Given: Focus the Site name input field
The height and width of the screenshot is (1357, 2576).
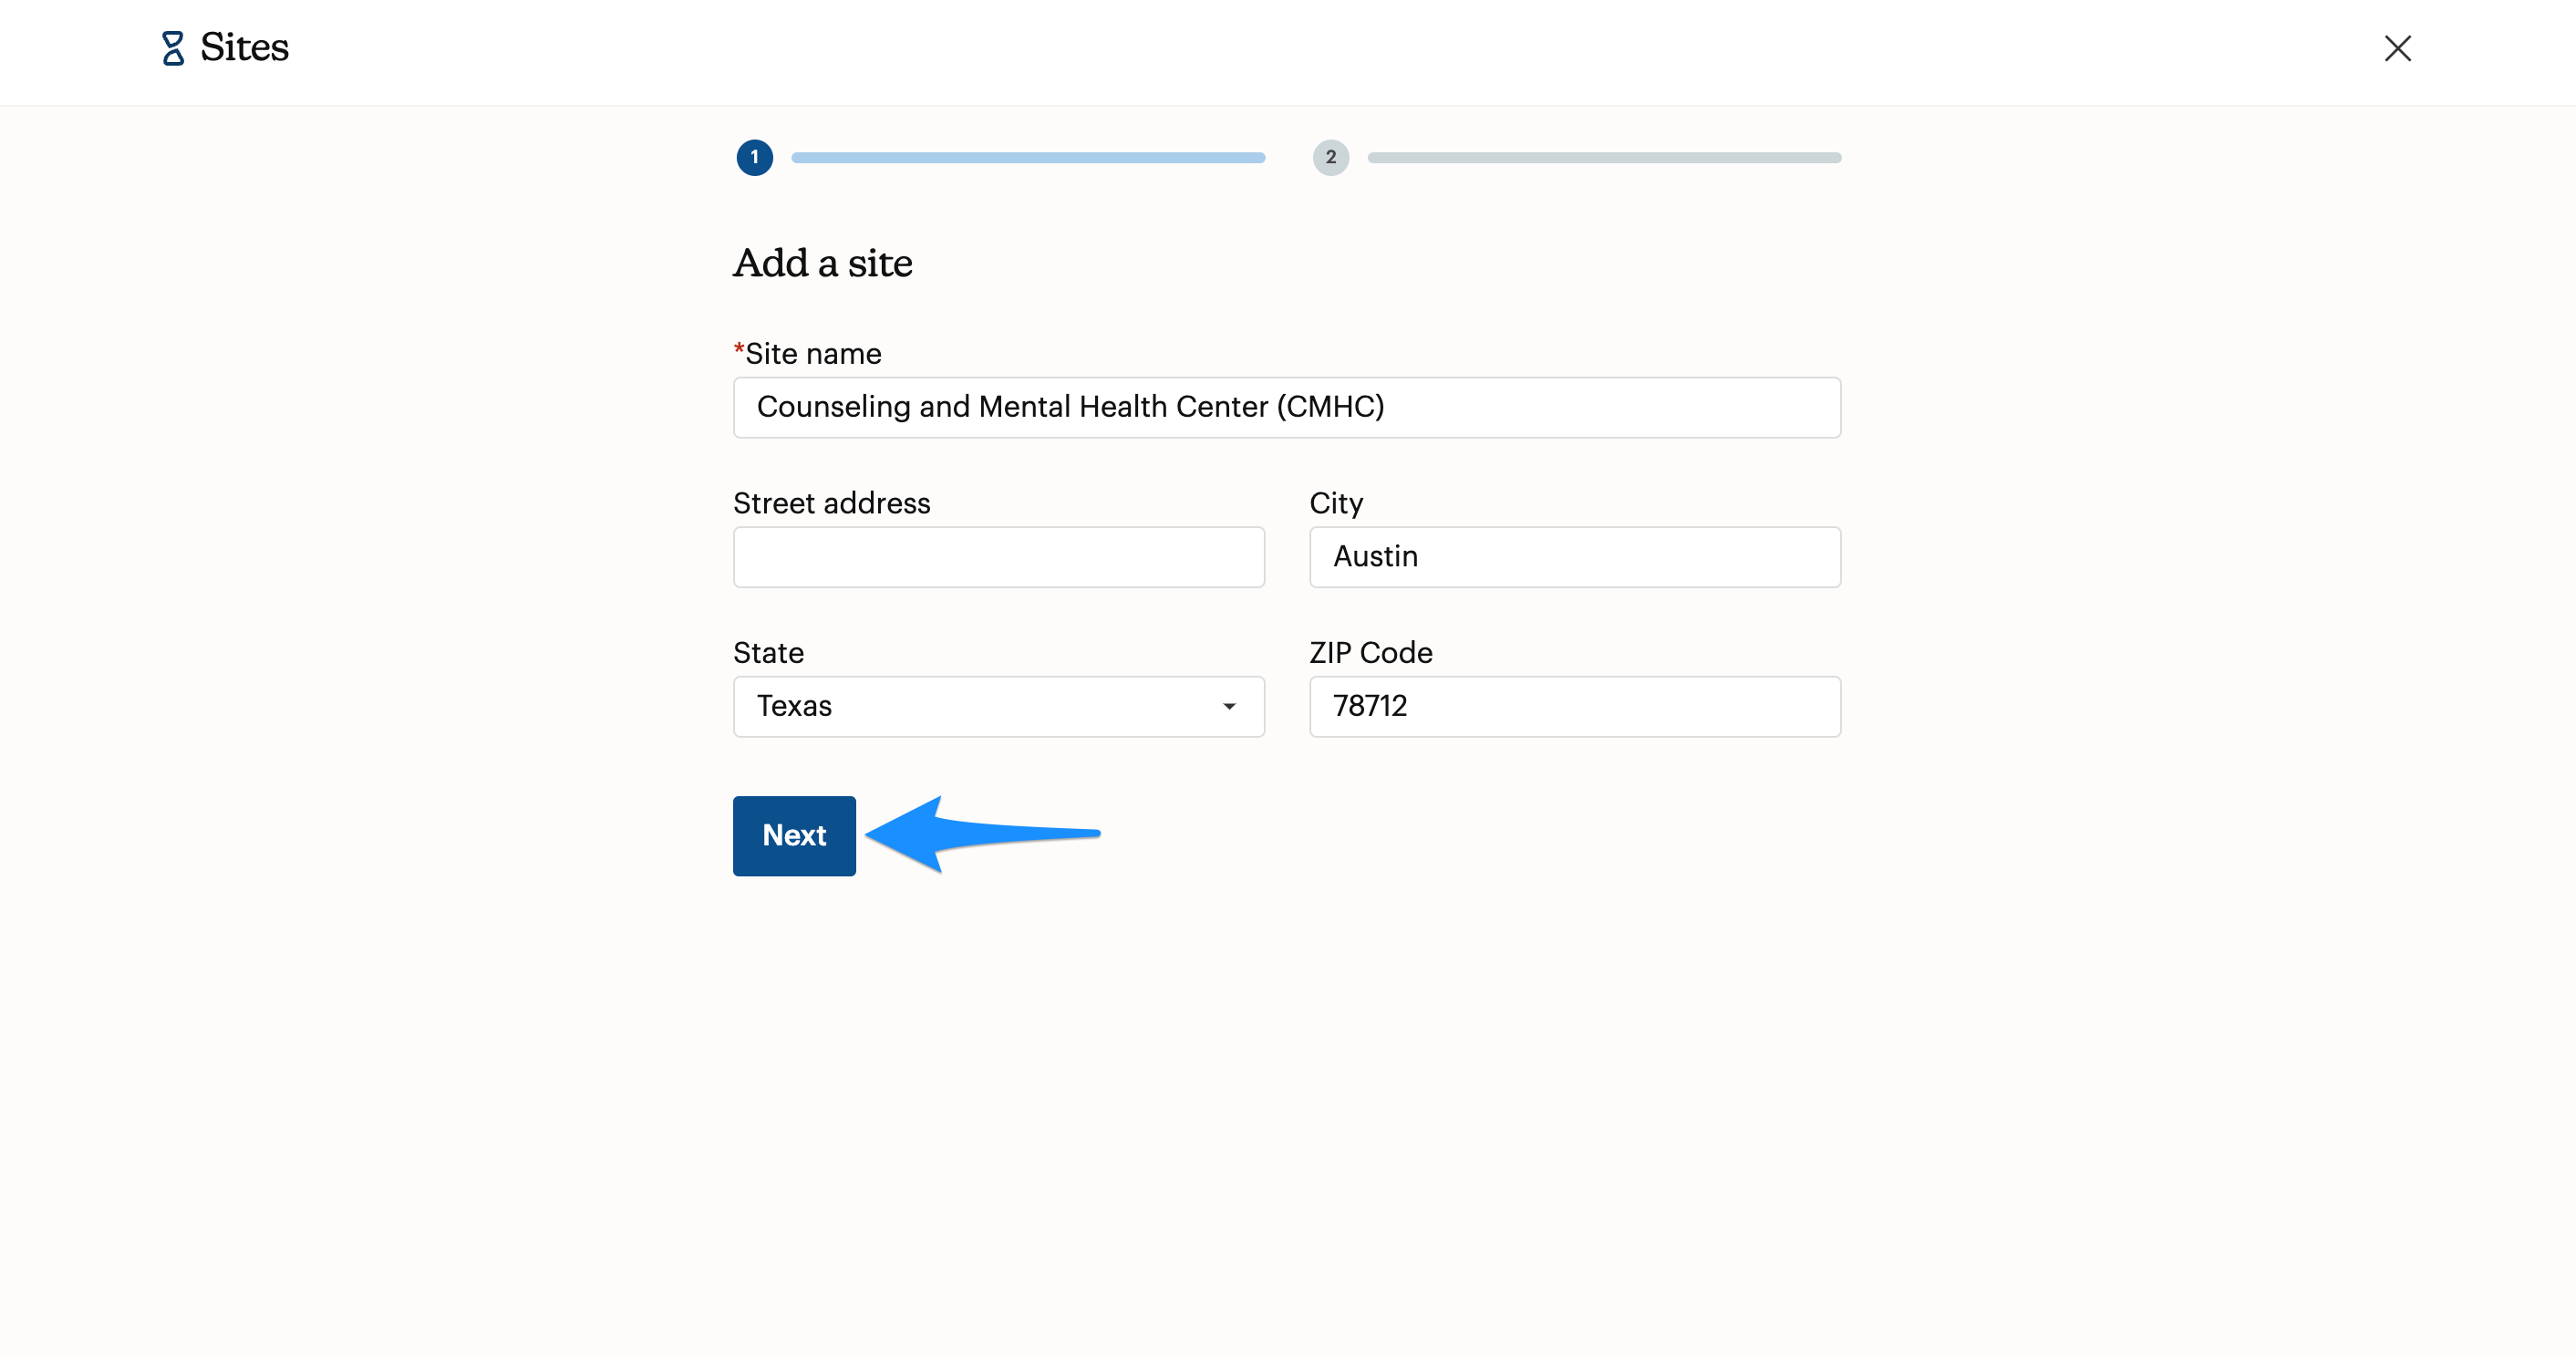Looking at the screenshot, I should point(1286,407).
